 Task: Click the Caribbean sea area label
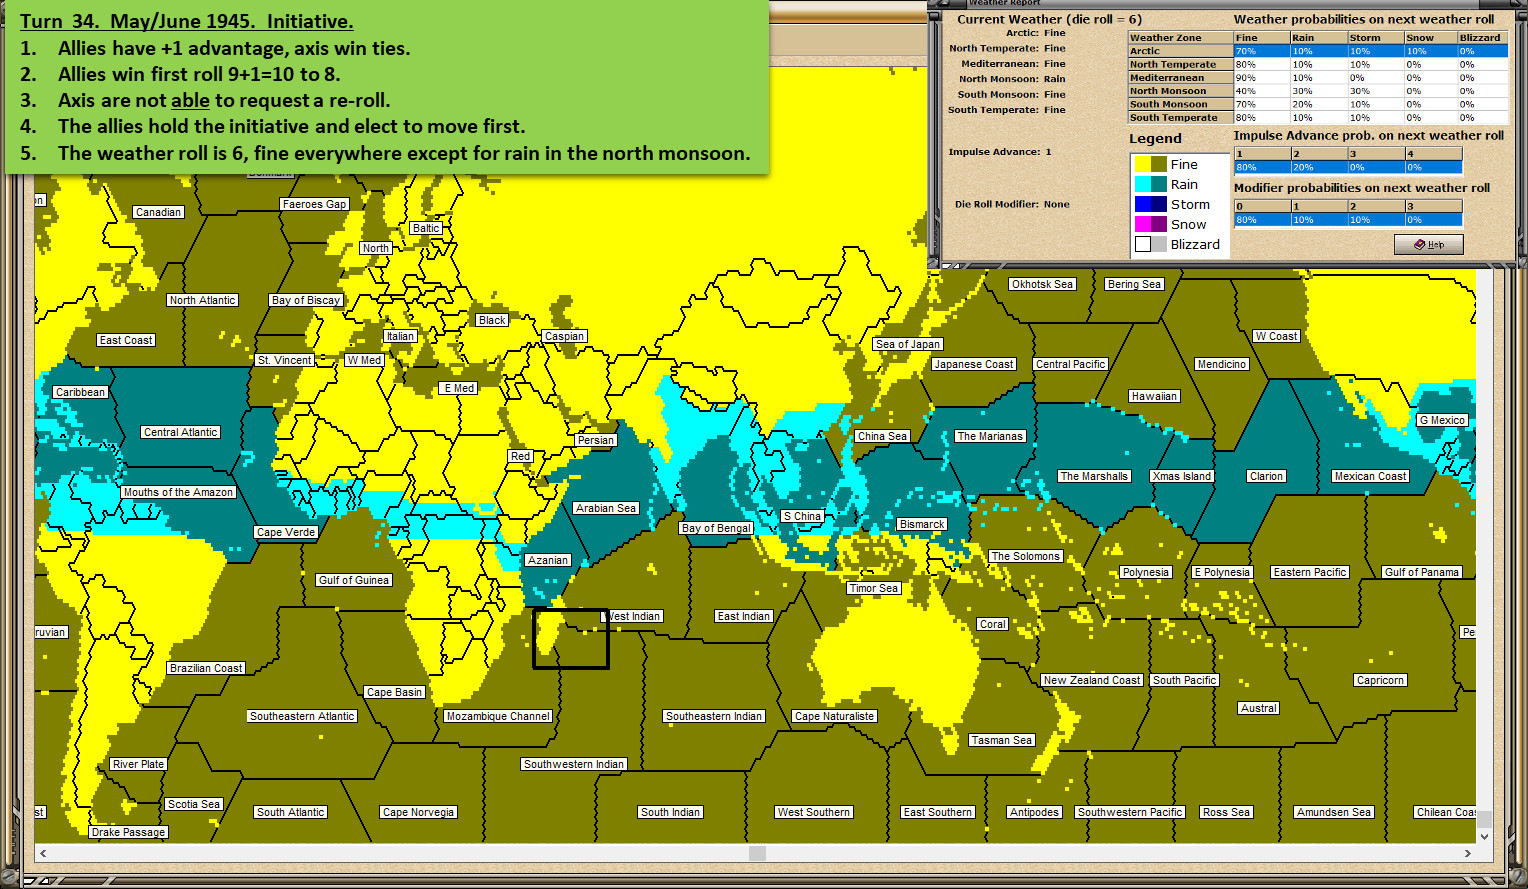(x=80, y=392)
